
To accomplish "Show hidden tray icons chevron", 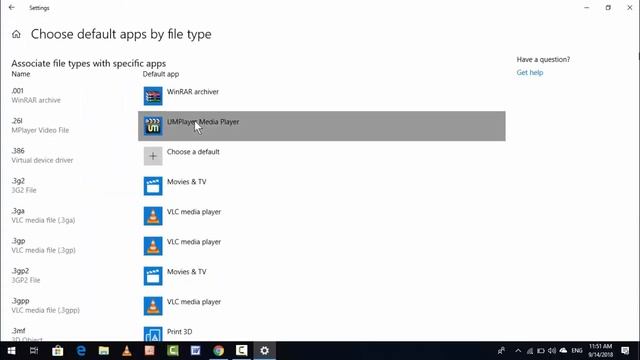I will click(518, 351).
